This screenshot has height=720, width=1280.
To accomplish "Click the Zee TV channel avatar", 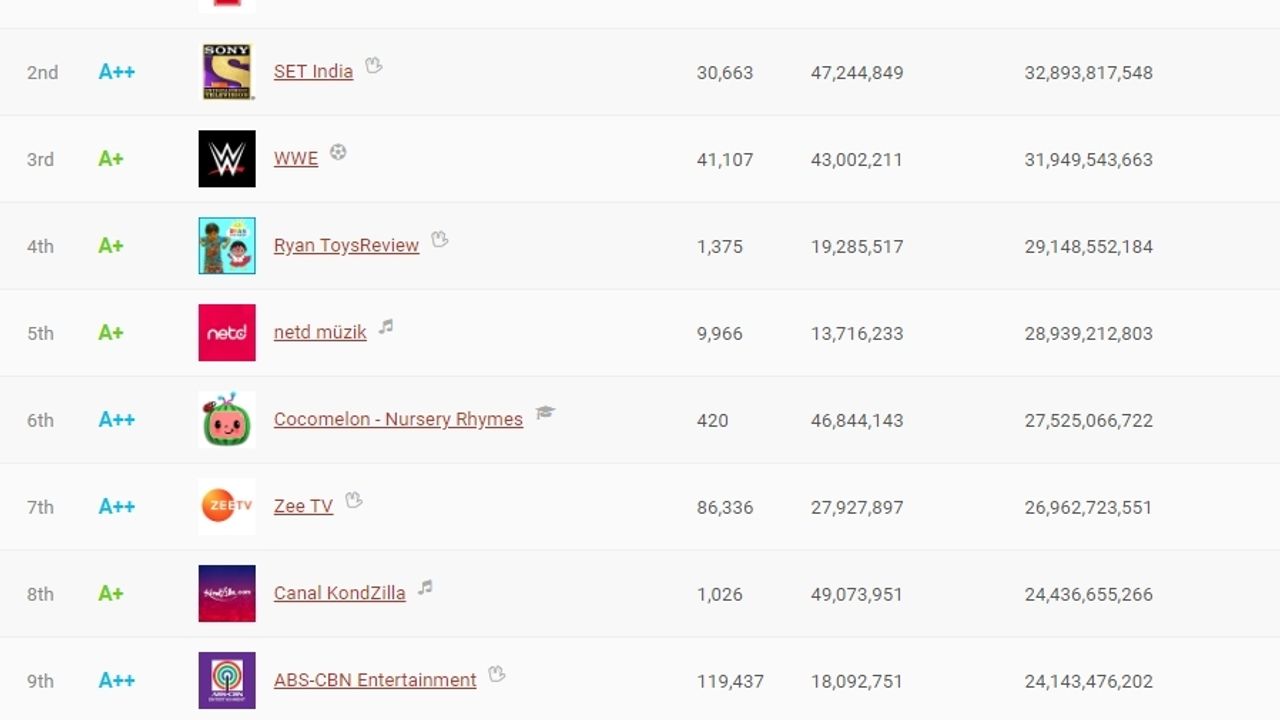I will [x=226, y=506].
